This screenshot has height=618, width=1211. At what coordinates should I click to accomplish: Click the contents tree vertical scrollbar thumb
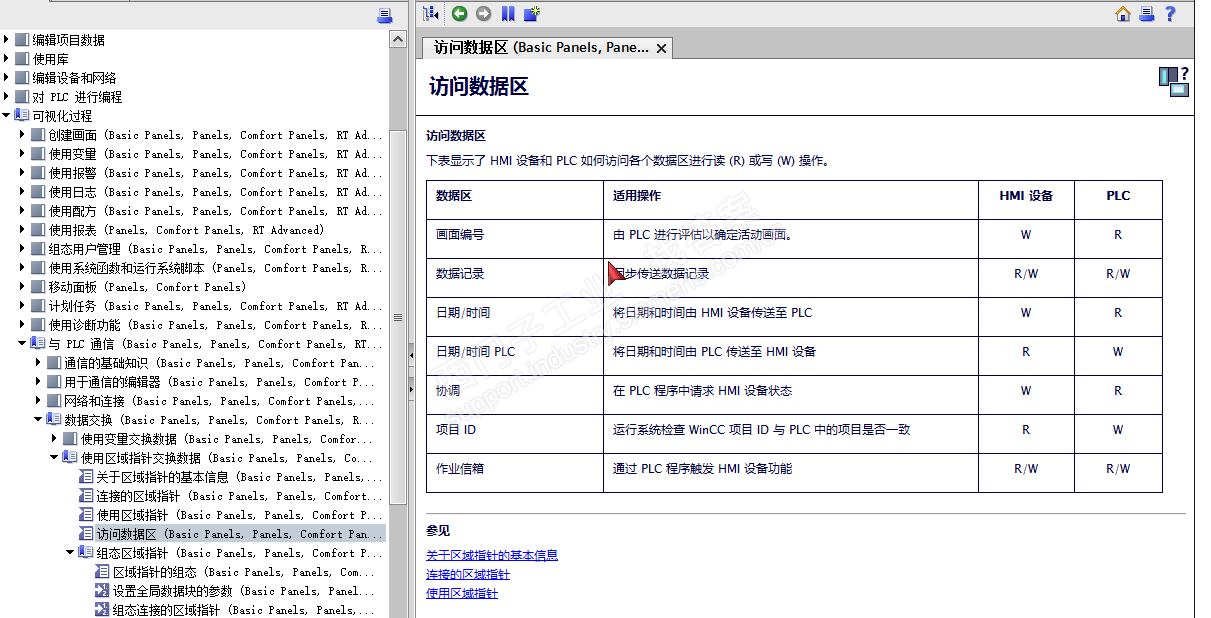[398, 317]
